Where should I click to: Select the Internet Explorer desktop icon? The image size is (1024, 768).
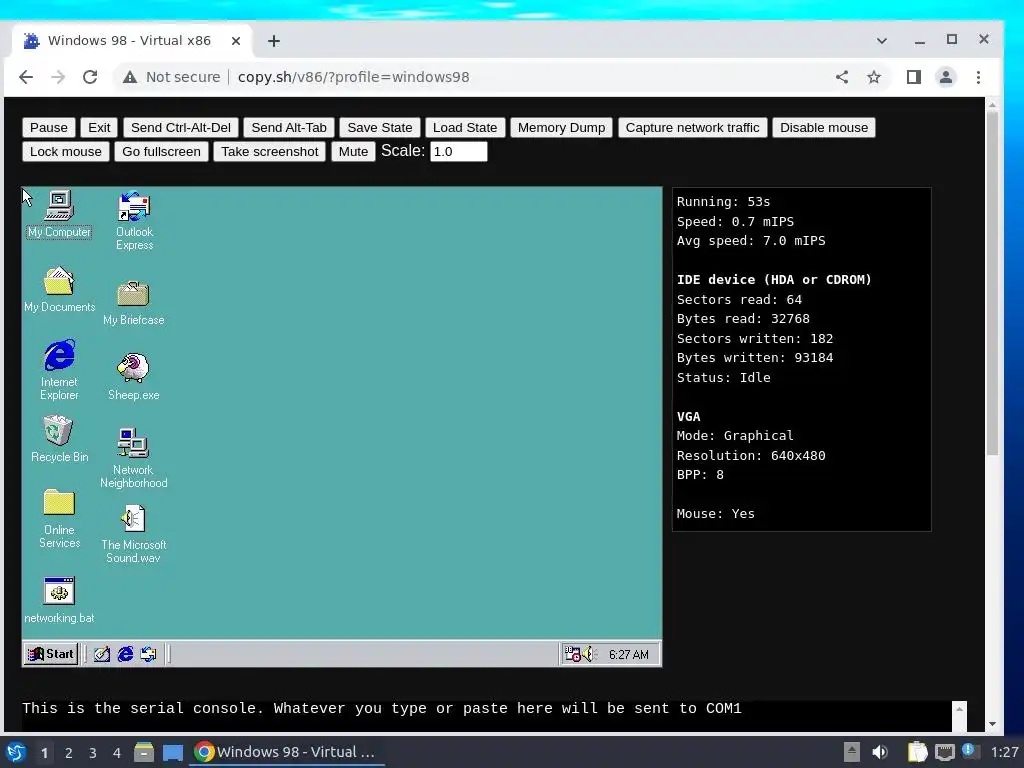click(59, 370)
